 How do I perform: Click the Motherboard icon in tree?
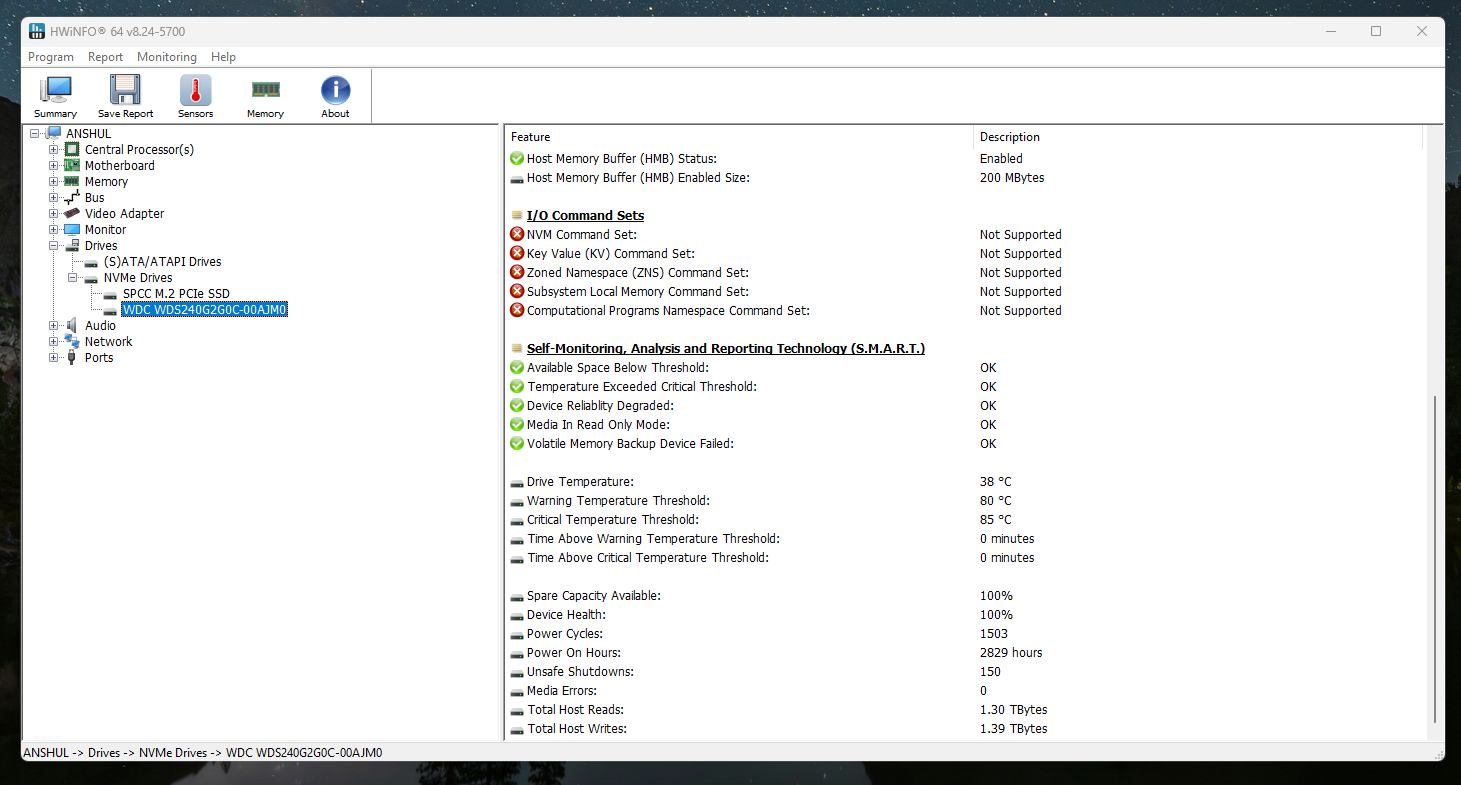72,166
